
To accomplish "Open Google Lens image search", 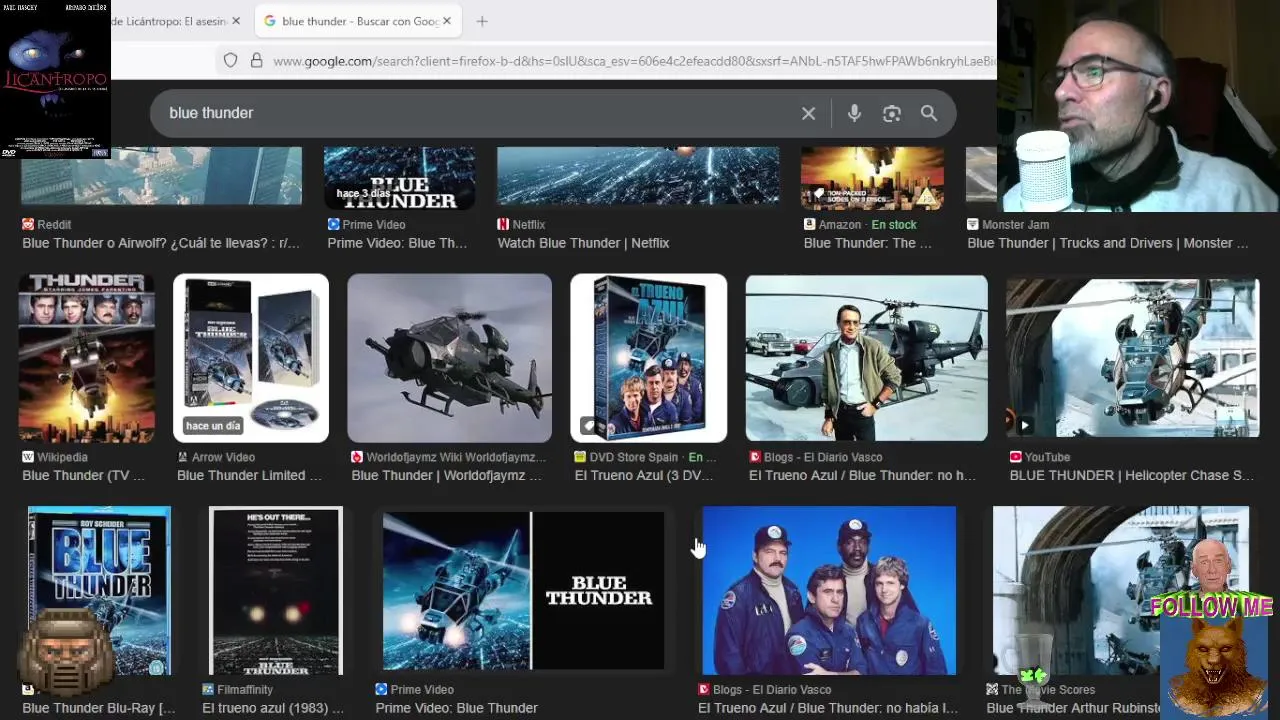I will point(891,113).
